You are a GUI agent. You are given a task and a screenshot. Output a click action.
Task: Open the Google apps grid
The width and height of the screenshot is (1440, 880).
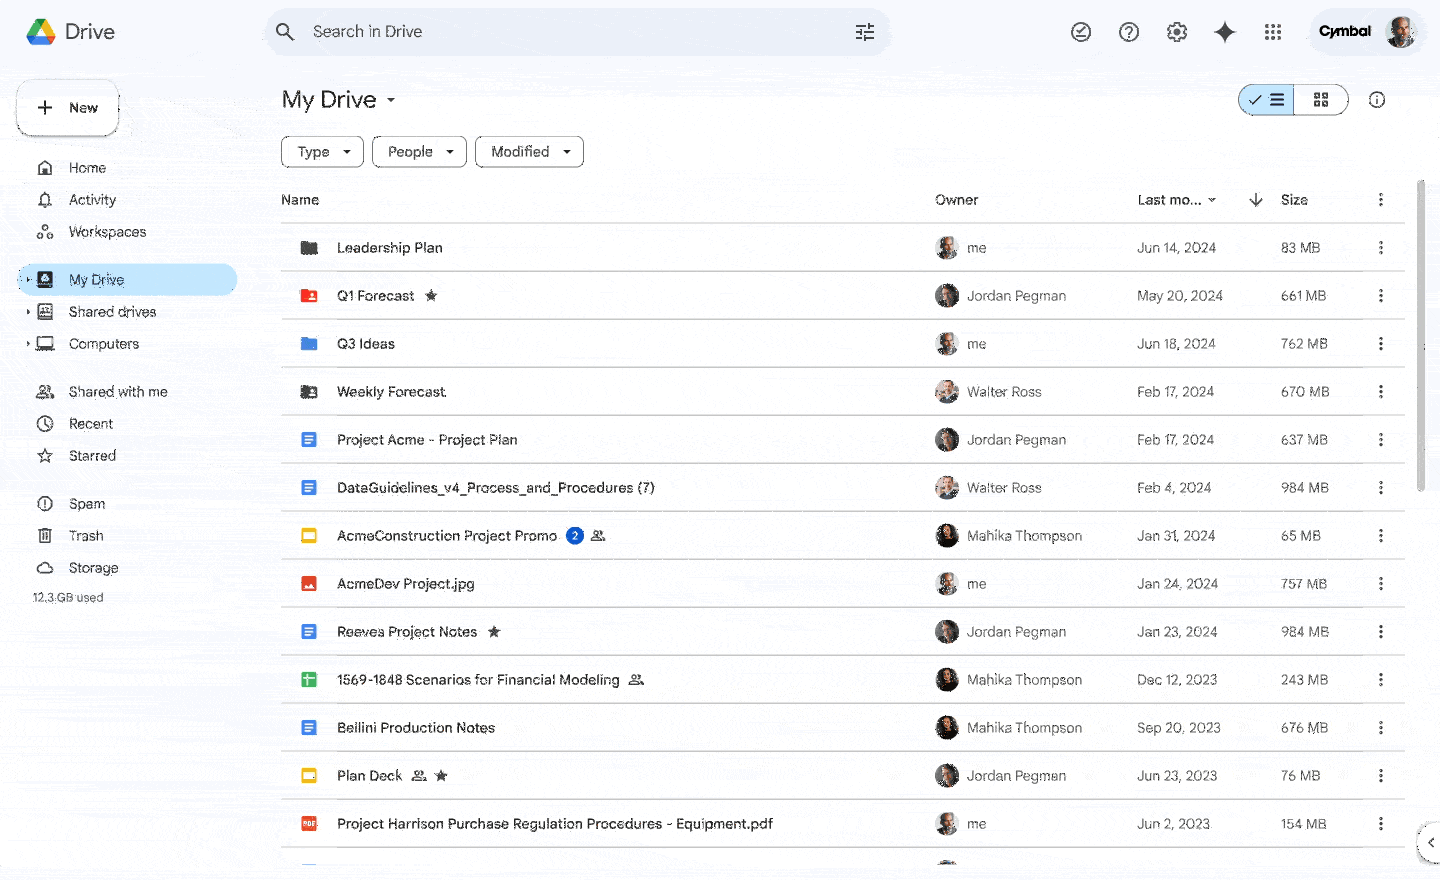1272,32
